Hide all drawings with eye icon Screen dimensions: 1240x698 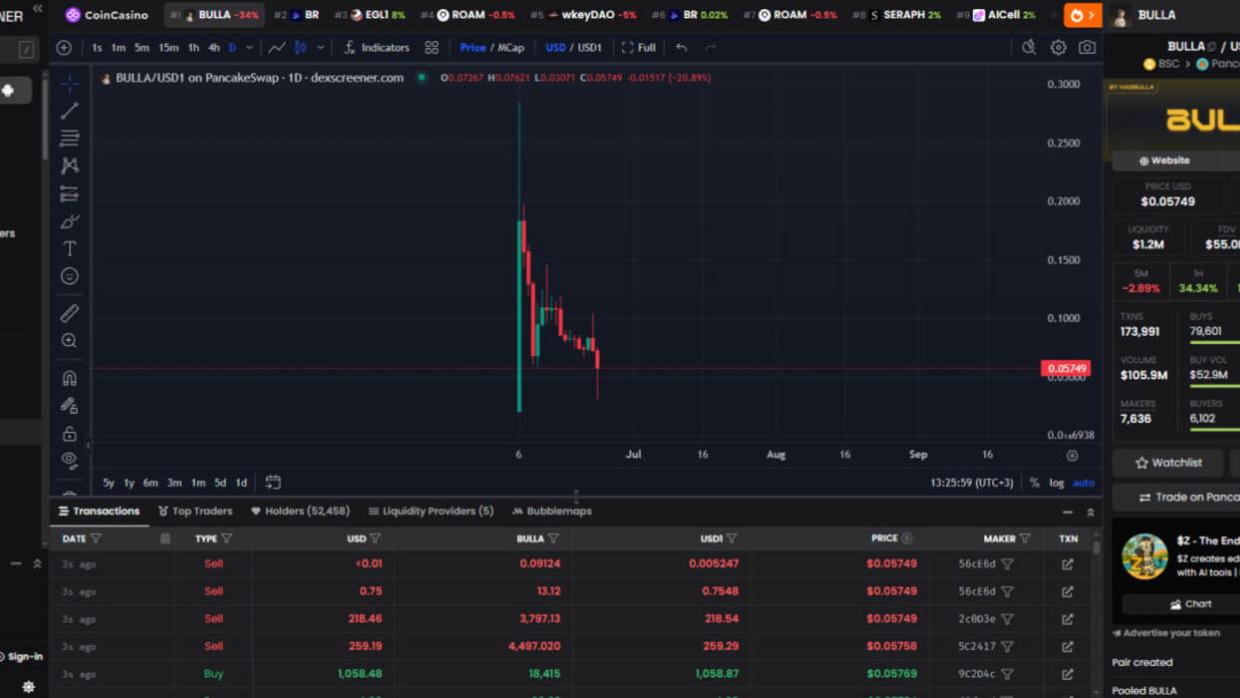pos(69,461)
